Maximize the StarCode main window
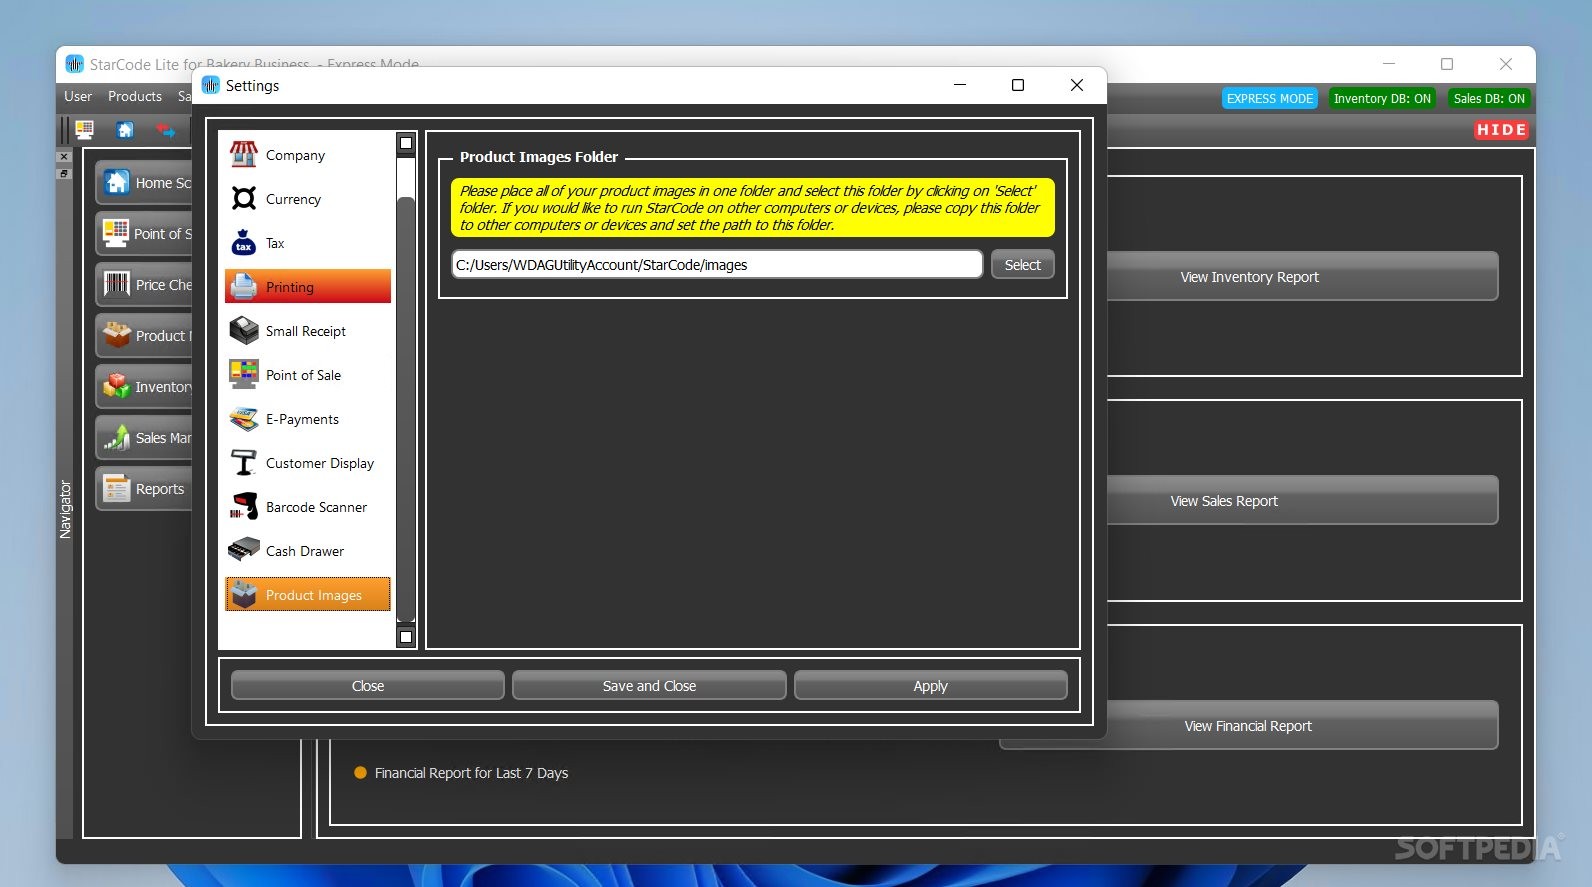 tap(1447, 64)
